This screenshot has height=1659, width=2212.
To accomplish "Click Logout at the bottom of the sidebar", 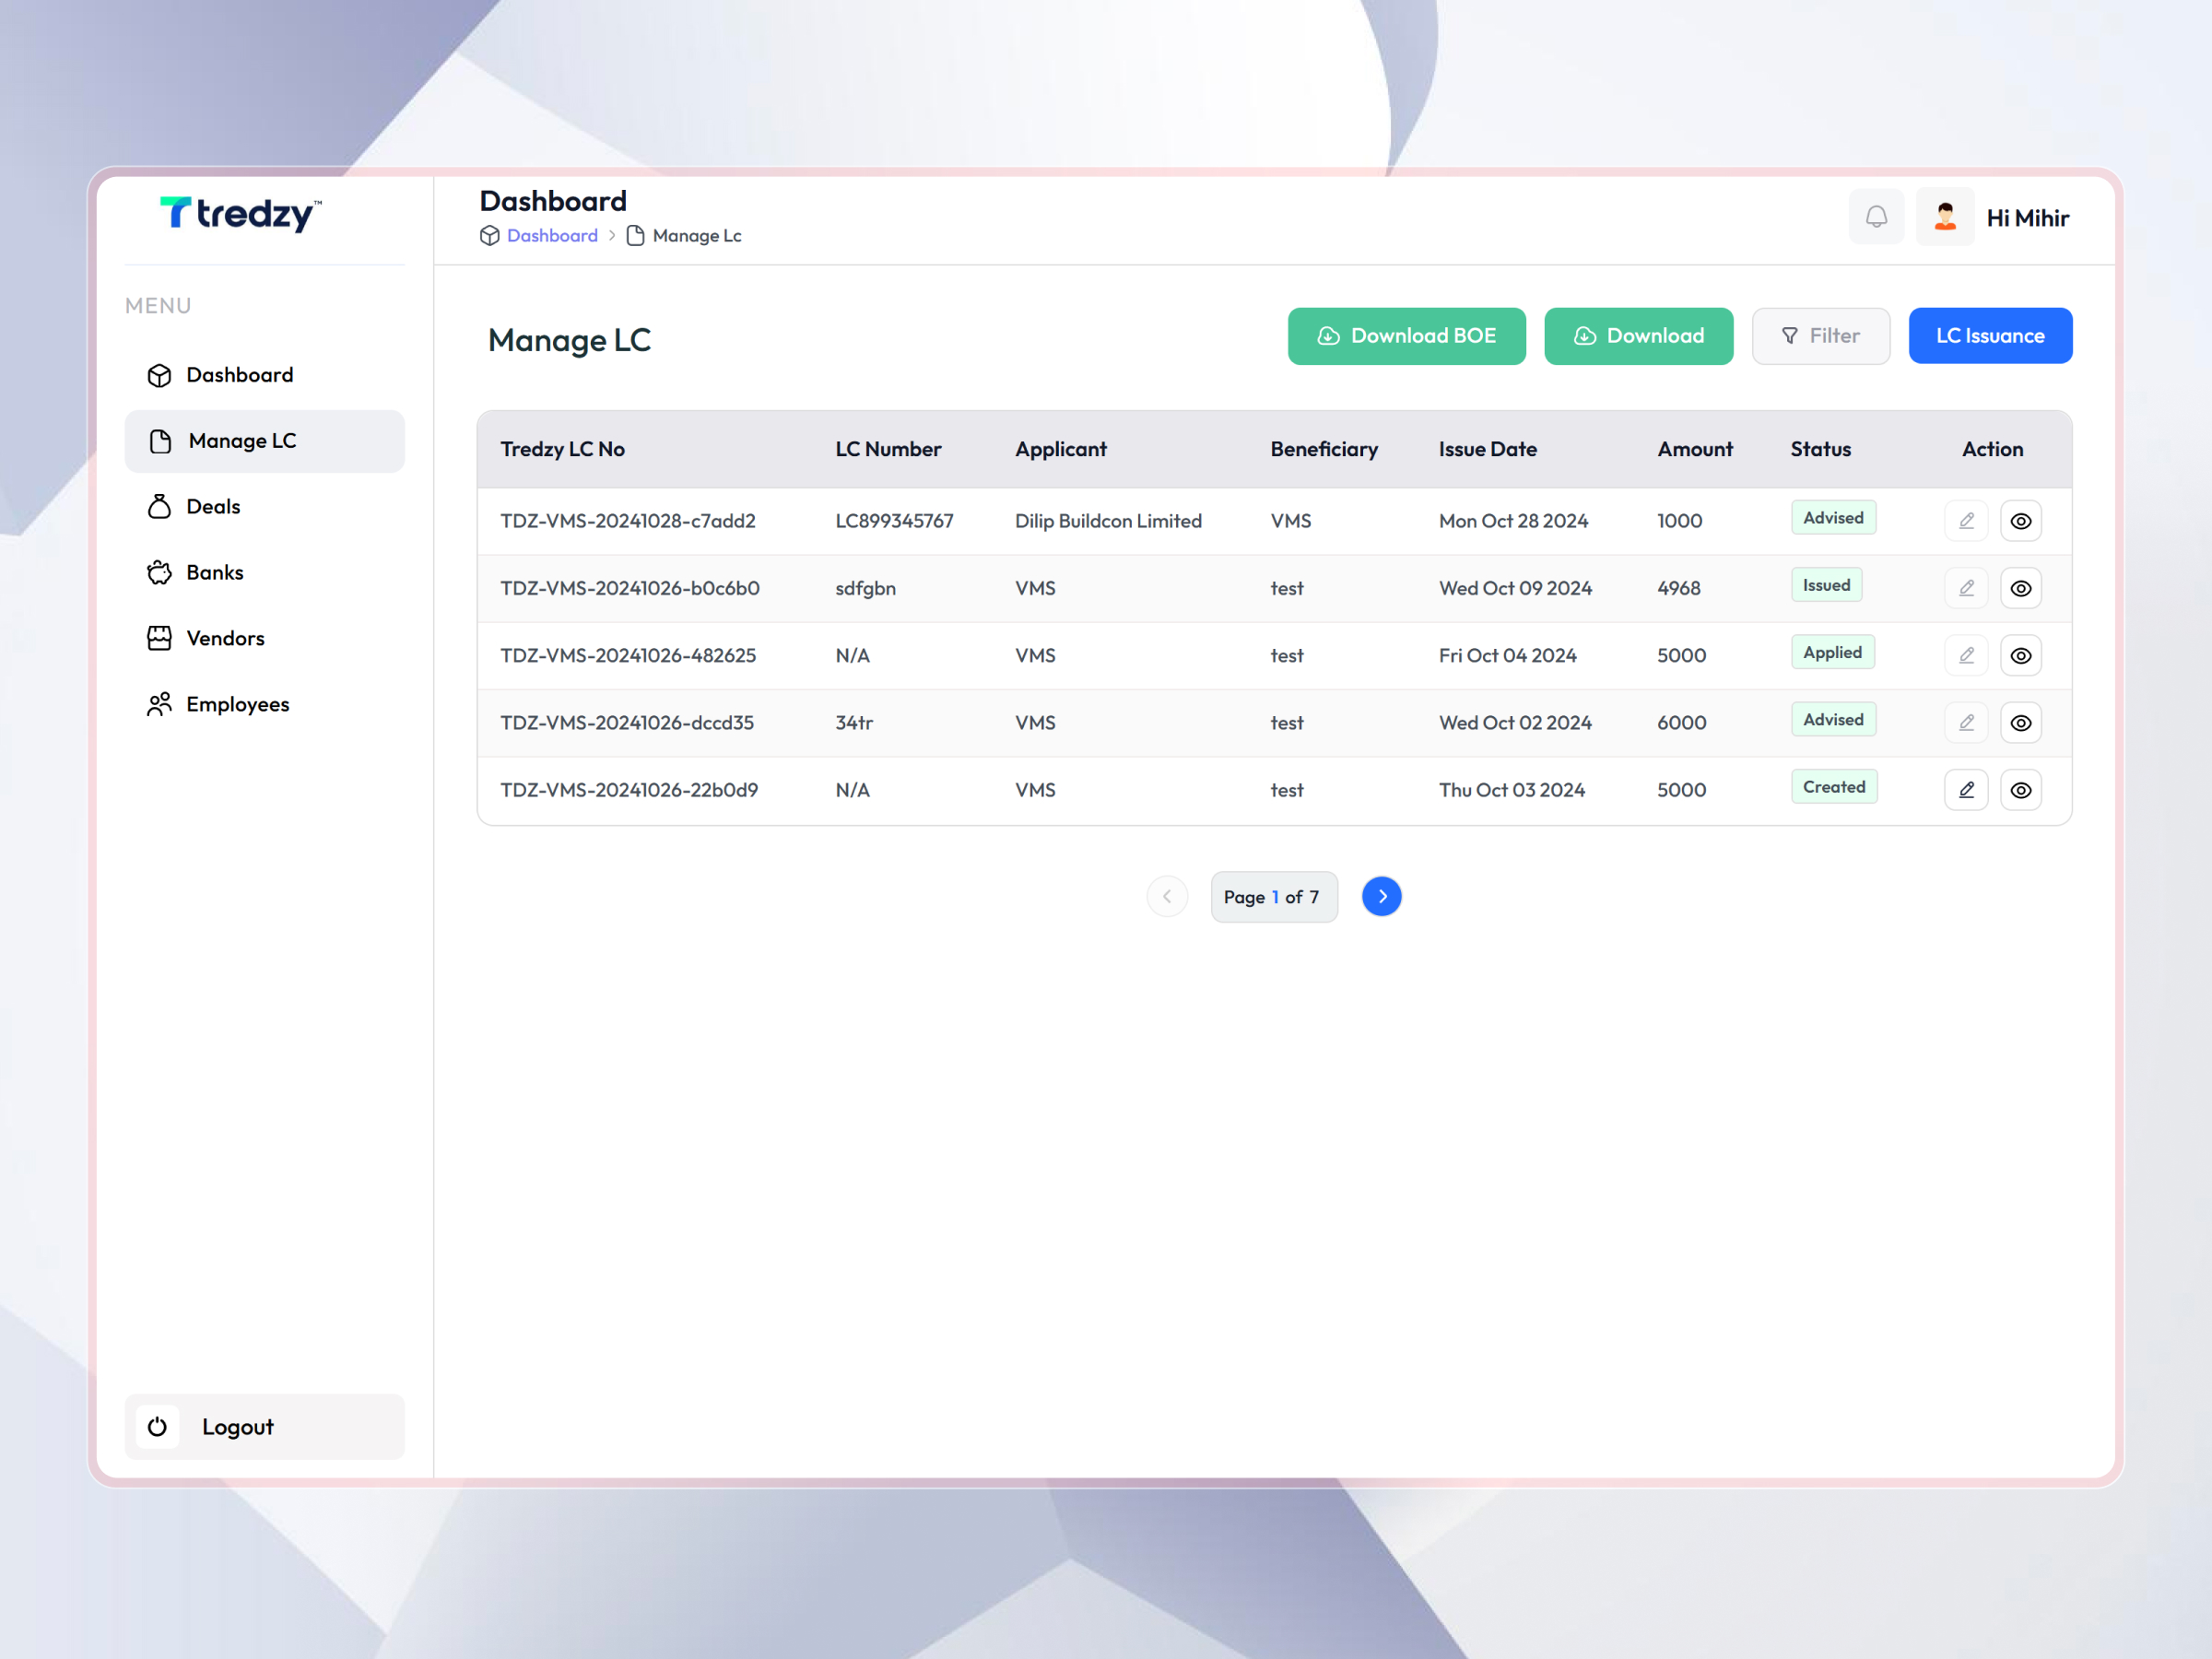I will point(237,1427).
